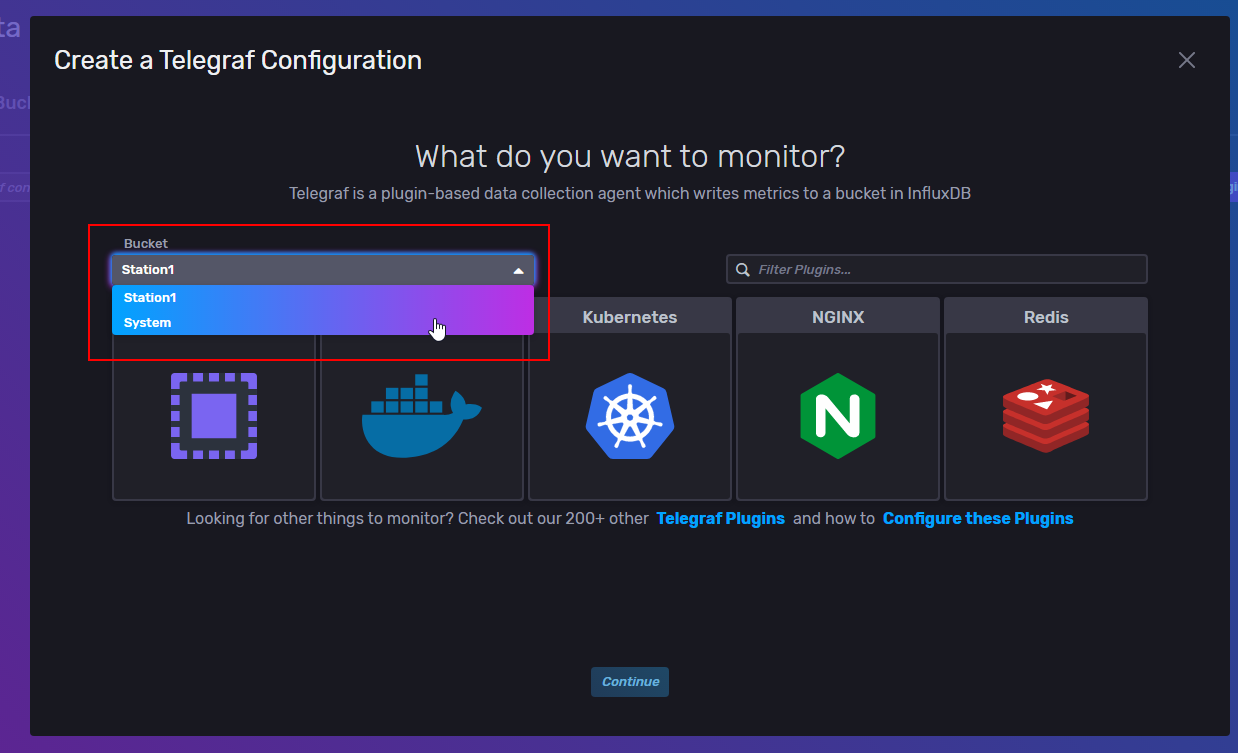
Task: Click the Kubernetes card header
Action: pyautogui.click(x=630, y=317)
